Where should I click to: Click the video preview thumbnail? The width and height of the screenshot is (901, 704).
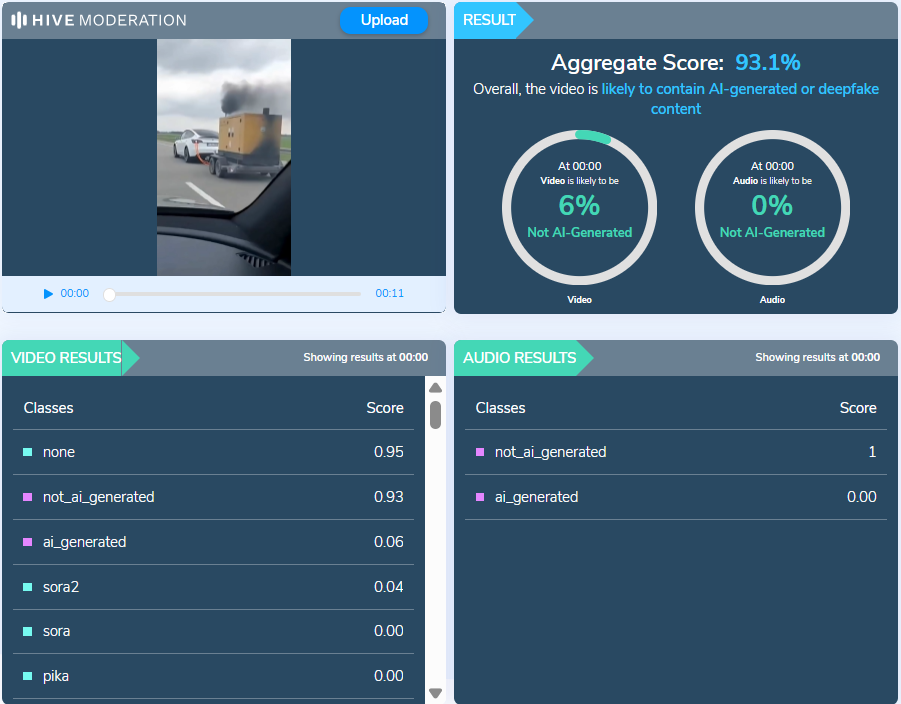[x=223, y=157]
